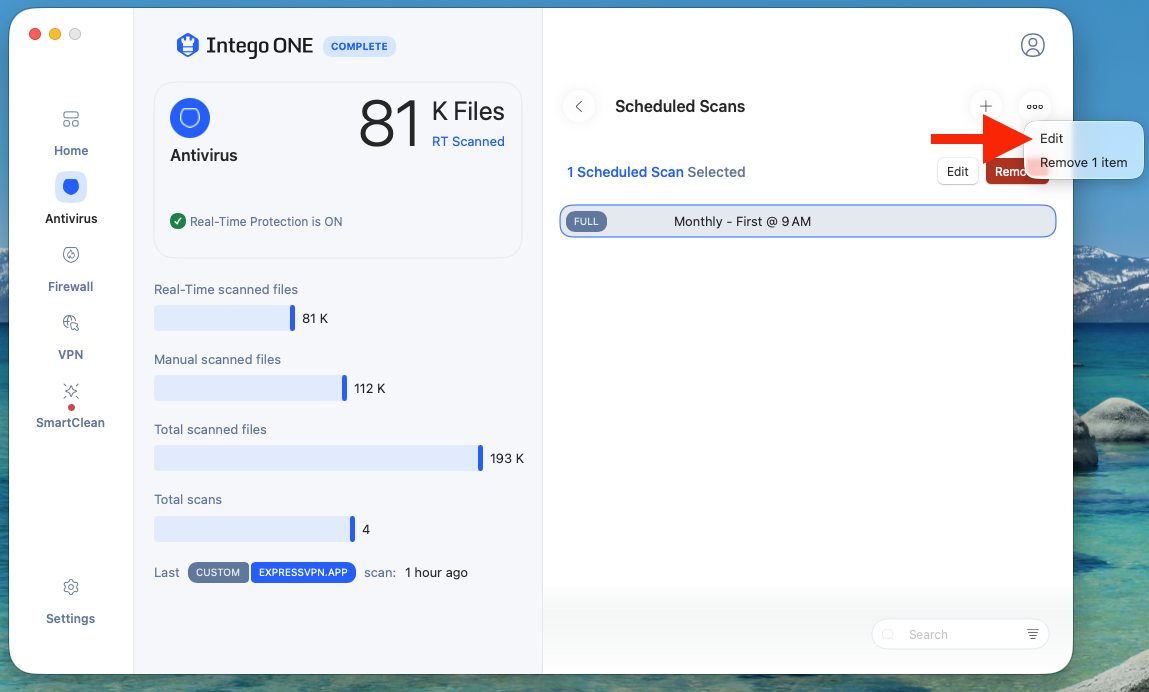Open the Home section in sidebar

(71, 133)
